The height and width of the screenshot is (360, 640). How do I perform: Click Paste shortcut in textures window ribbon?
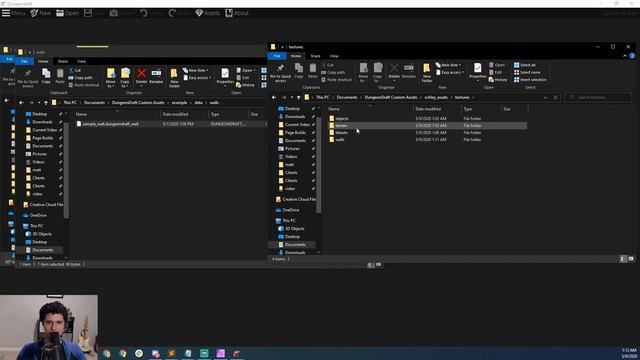(x=336, y=80)
